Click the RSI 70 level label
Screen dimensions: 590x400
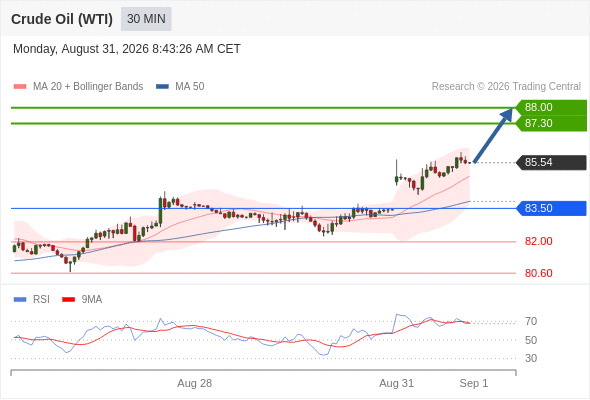coord(531,321)
